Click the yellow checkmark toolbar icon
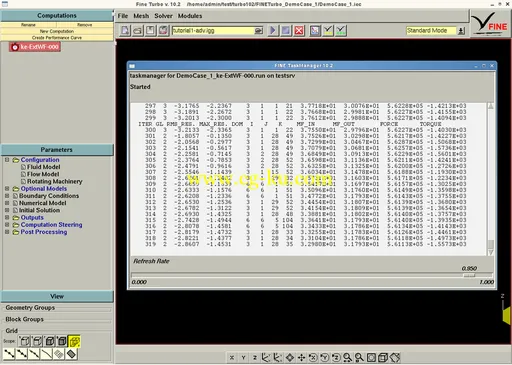This screenshot has width=512, height=365. 328,31
